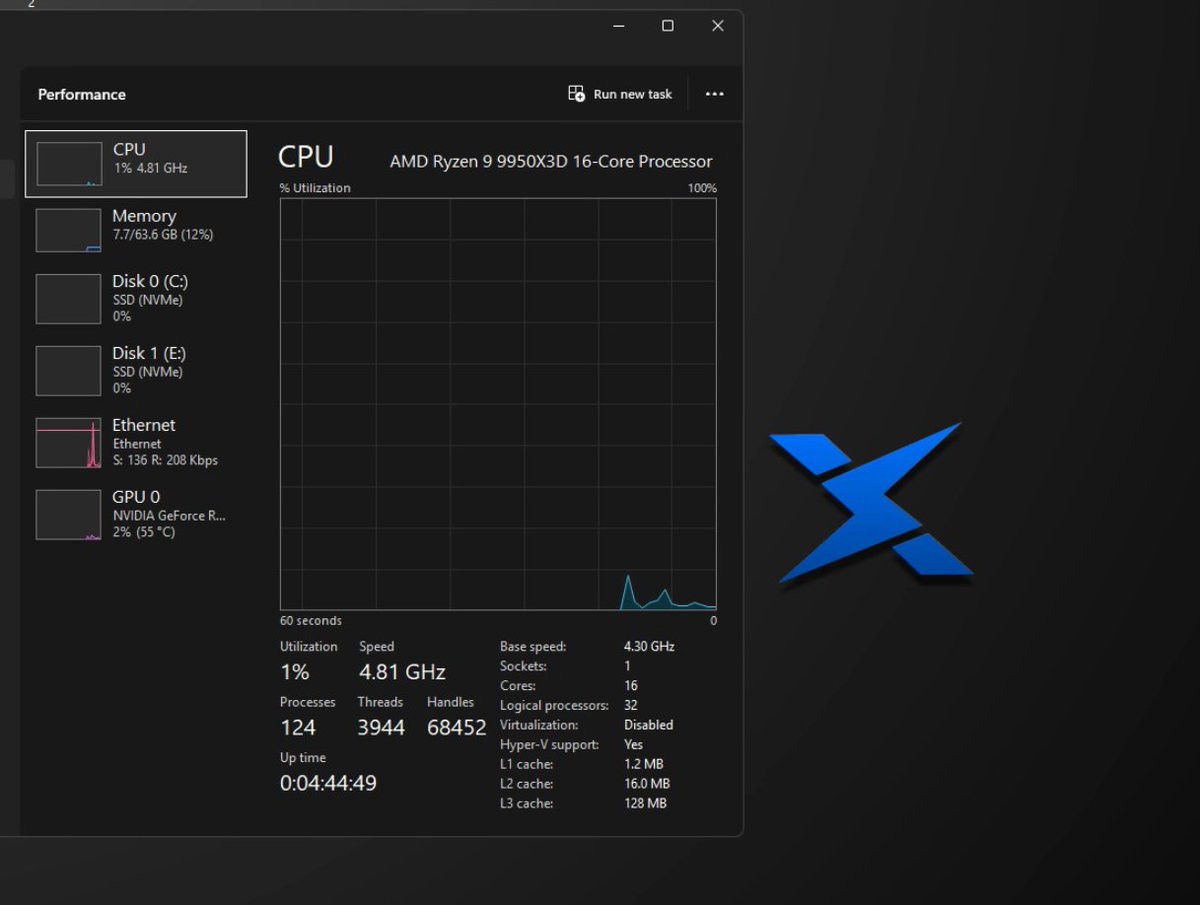The image size is (1200, 905).
Task: Click the 4.81 GHz speed value
Action: pyautogui.click(x=402, y=672)
